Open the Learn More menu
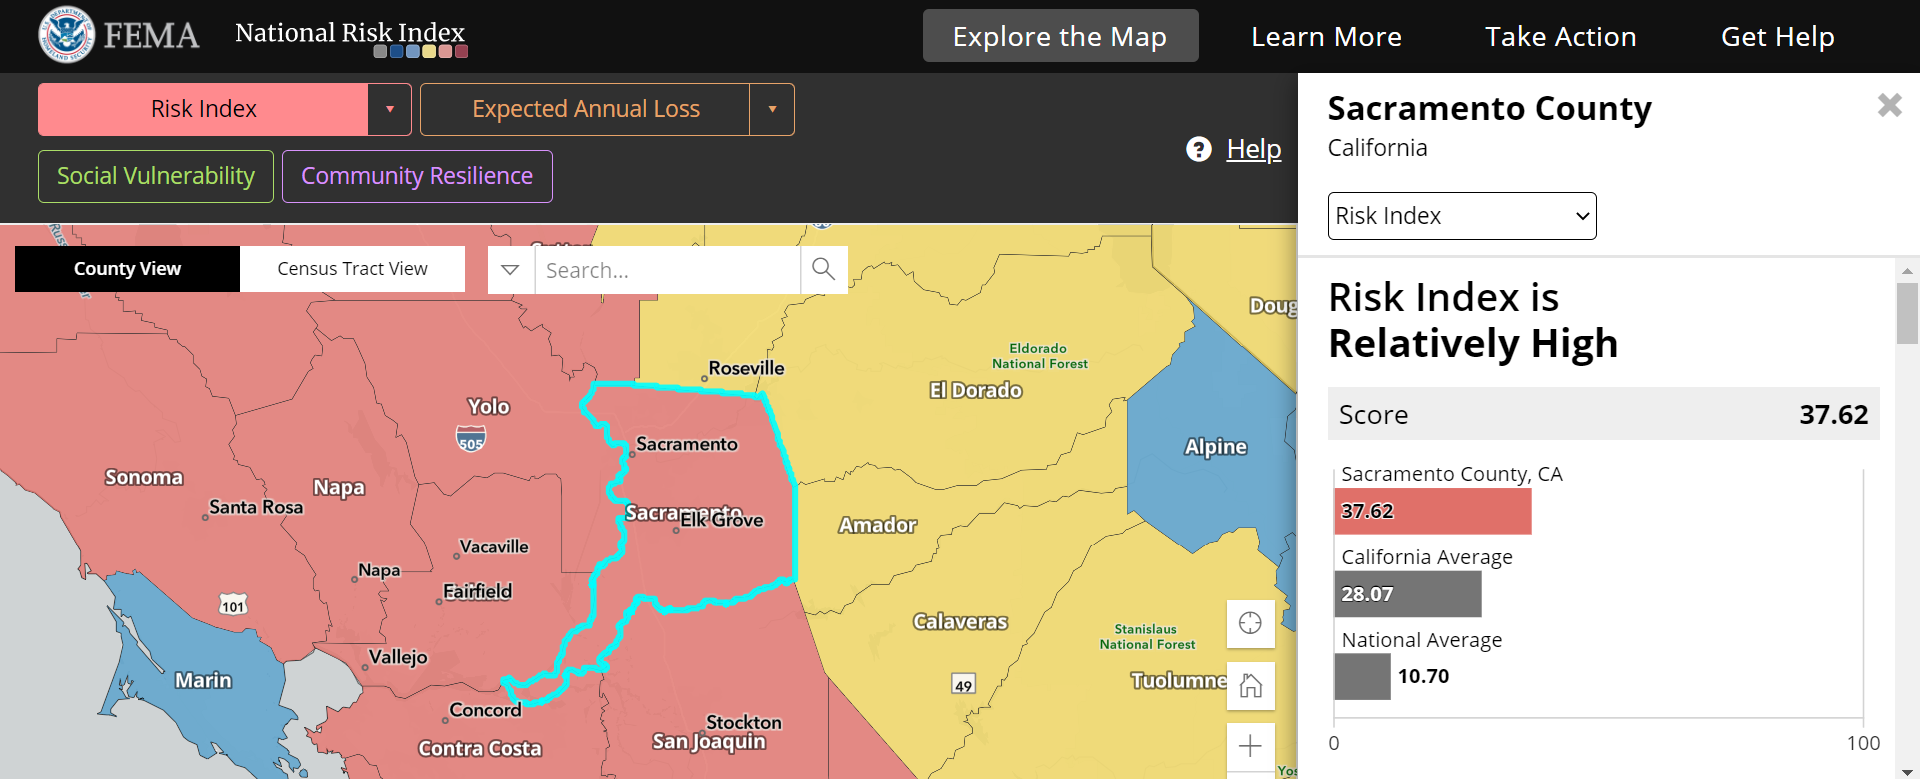The image size is (1920, 779). (1326, 36)
